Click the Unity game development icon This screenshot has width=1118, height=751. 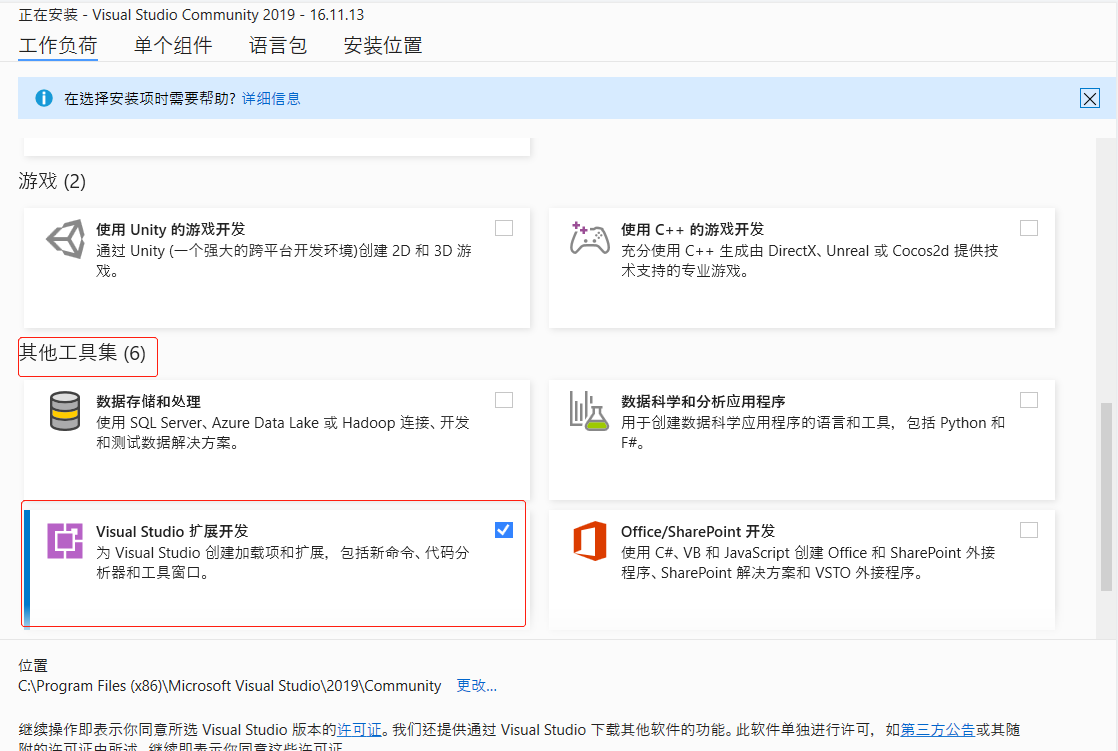click(66, 239)
